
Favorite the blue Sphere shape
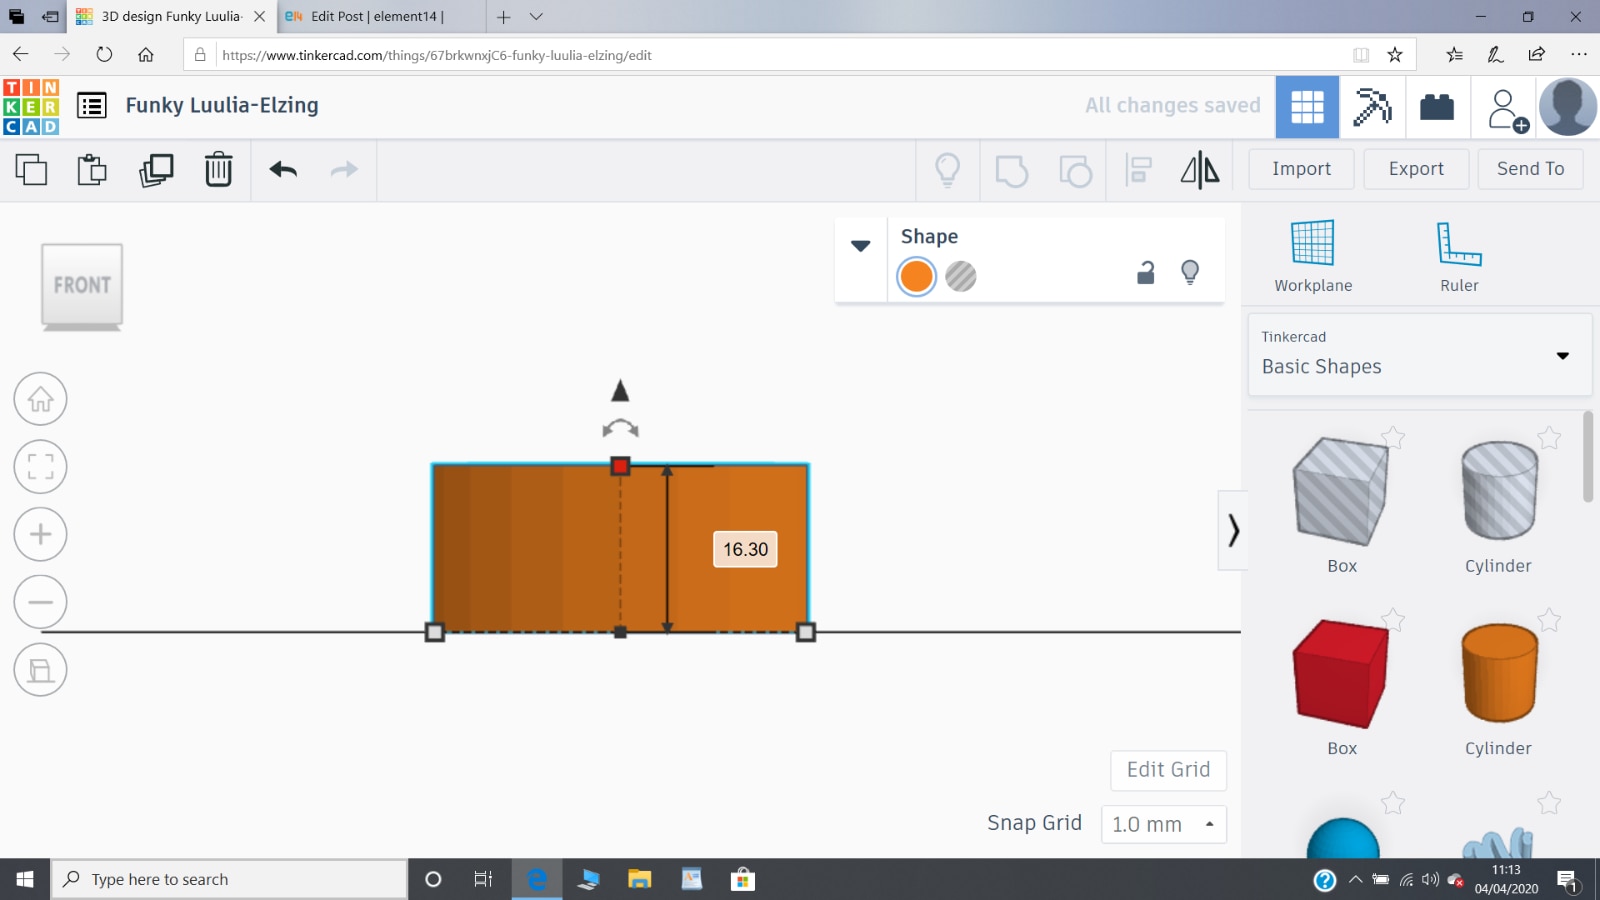(x=1393, y=802)
